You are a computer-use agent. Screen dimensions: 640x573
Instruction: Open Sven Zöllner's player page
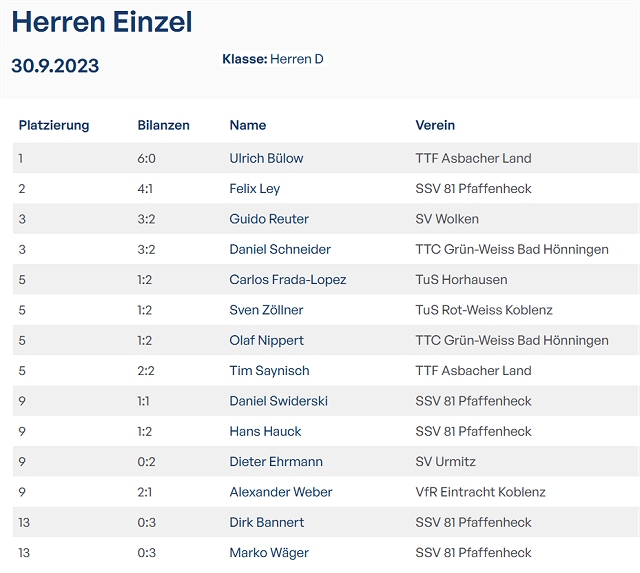266,310
